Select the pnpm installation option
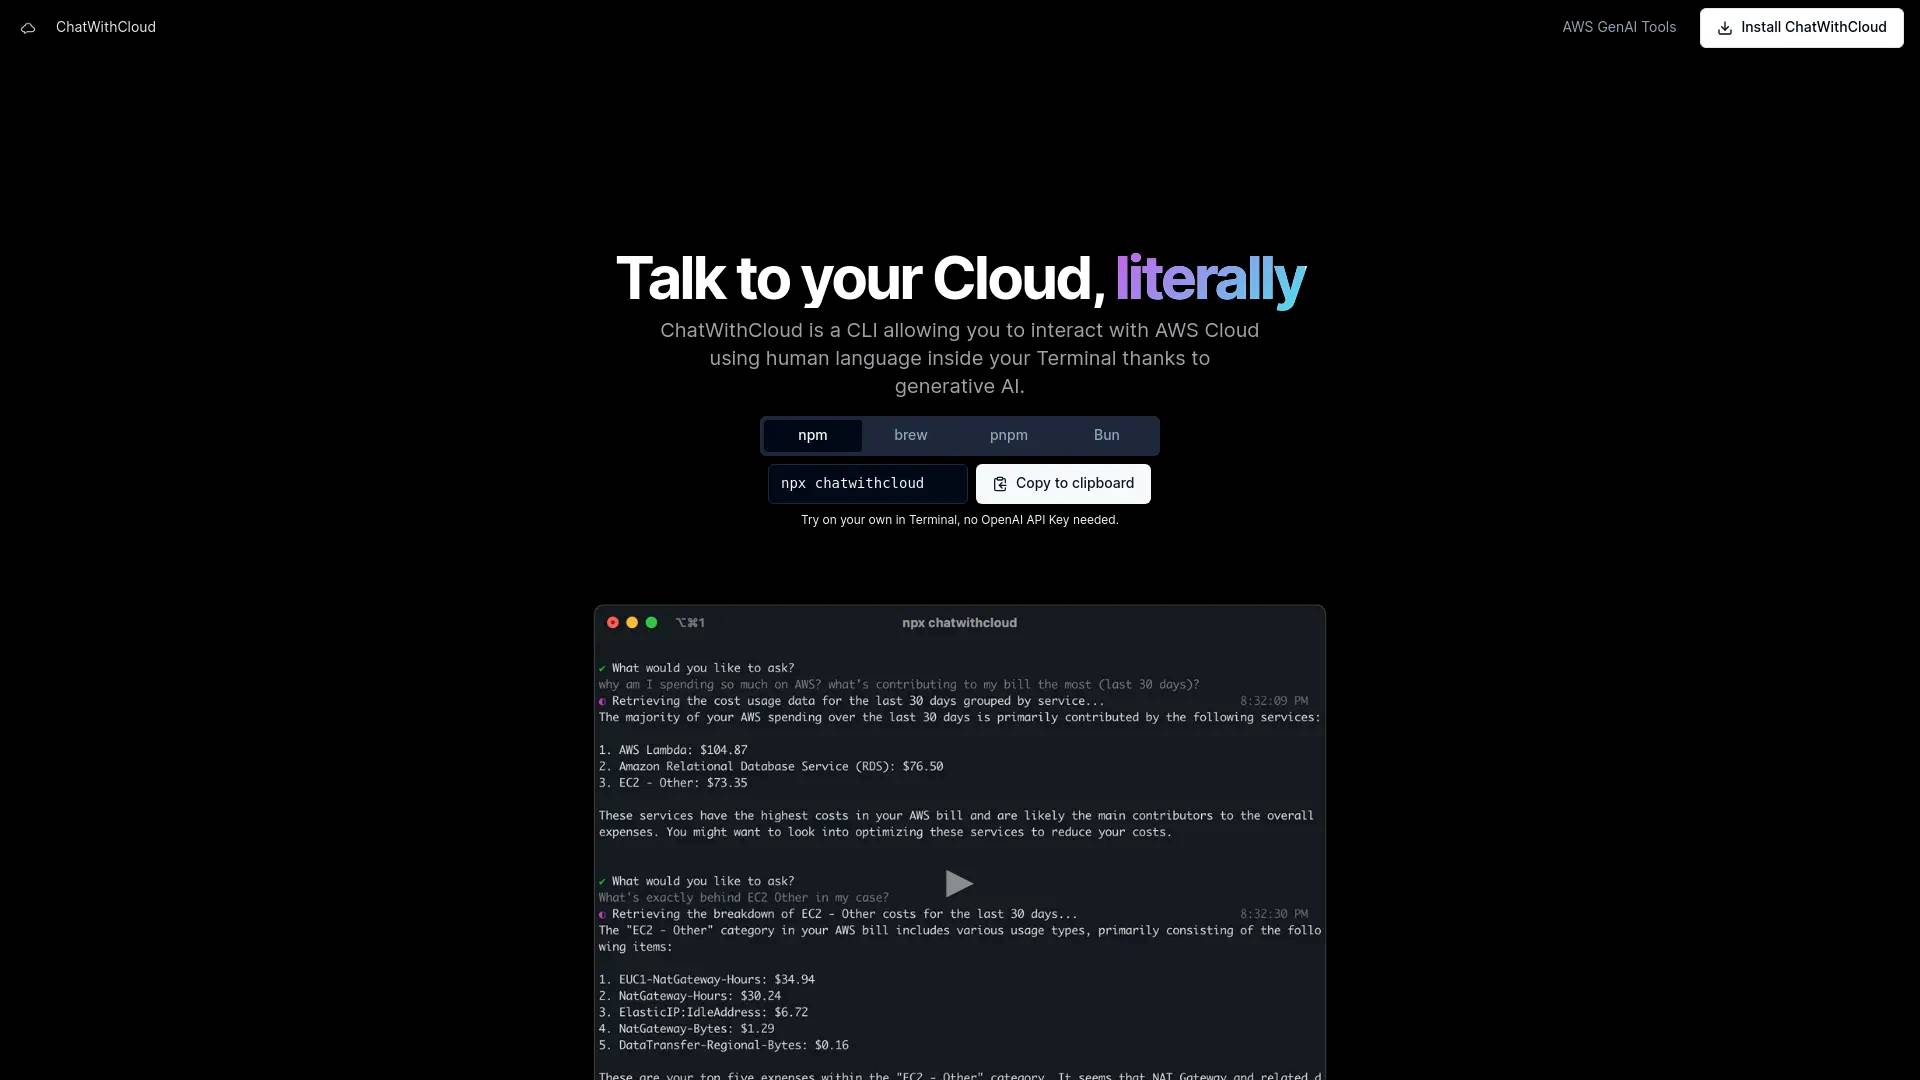The height and width of the screenshot is (1080, 1920). 1007,434
